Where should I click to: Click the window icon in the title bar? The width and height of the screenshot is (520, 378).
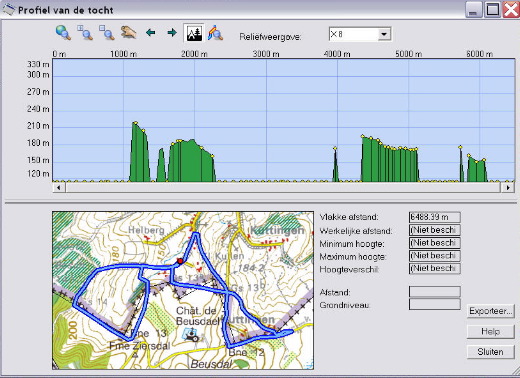click(9, 10)
